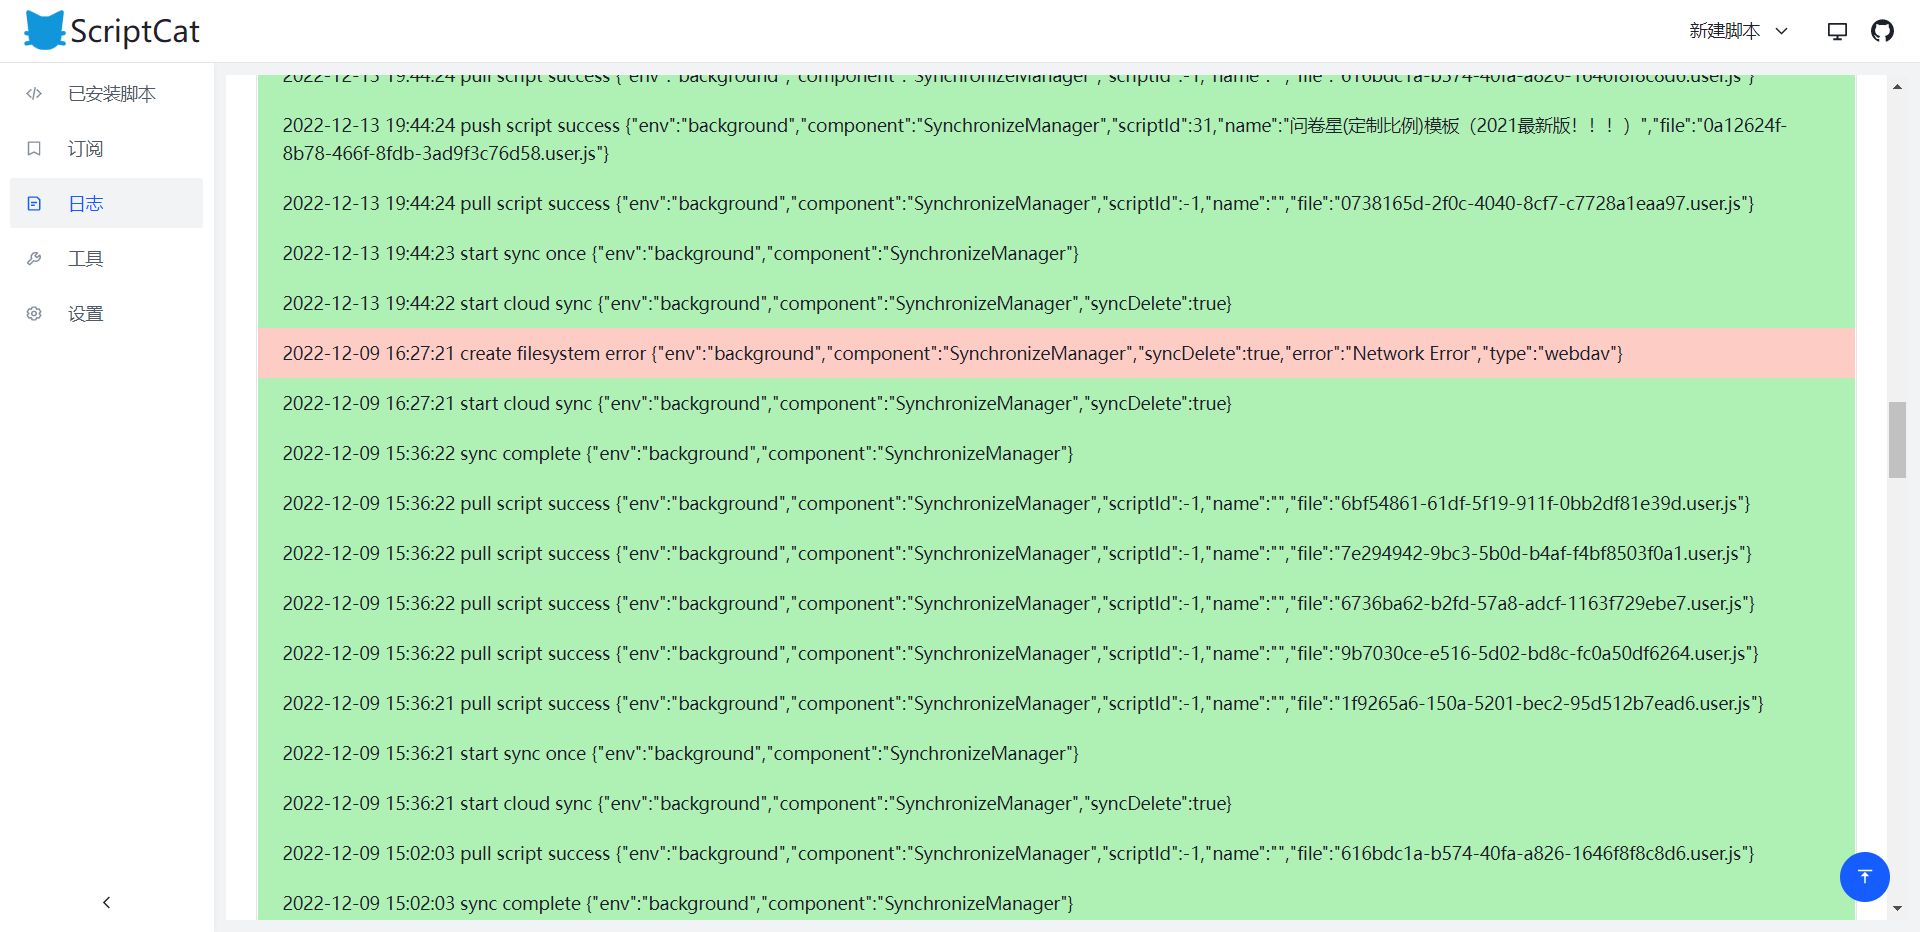Viewport: 1920px width, 932px height.
Task: Switch to the 订阅 section
Action: pyautogui.click(x=86, y=148)
